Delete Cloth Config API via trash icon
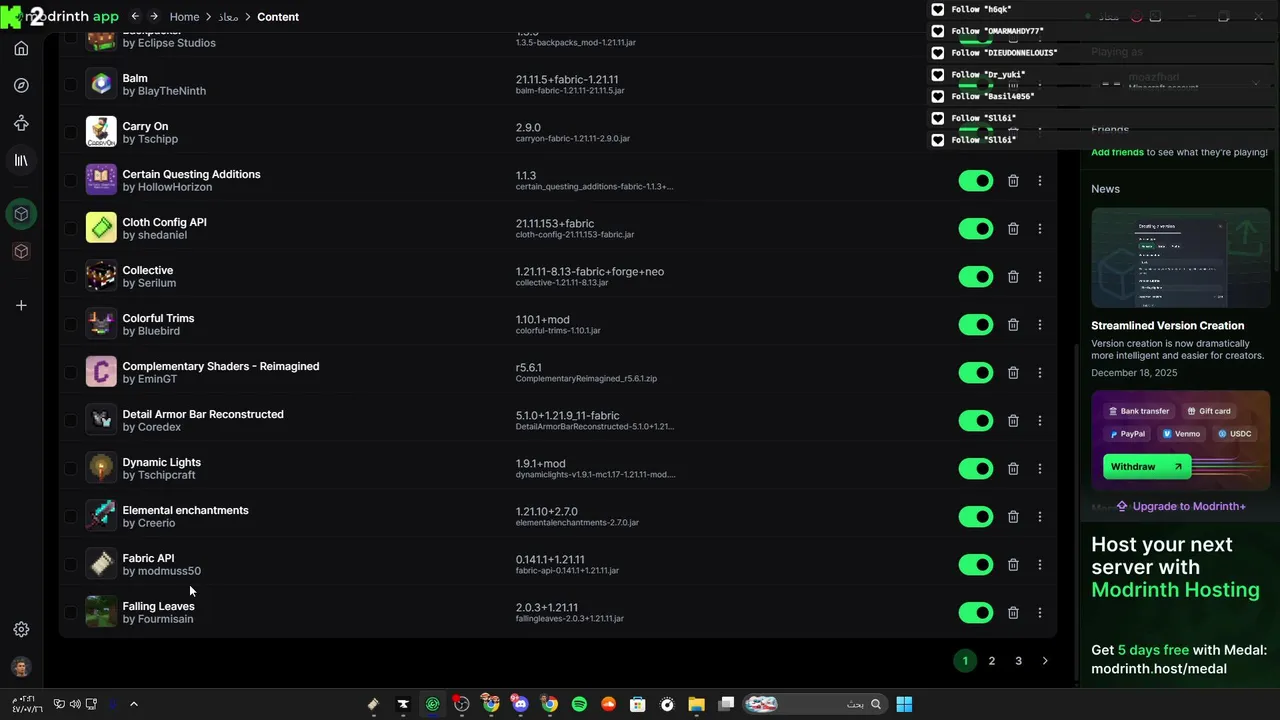The width and height of the screenshot is (1280, 720). 1013,228
